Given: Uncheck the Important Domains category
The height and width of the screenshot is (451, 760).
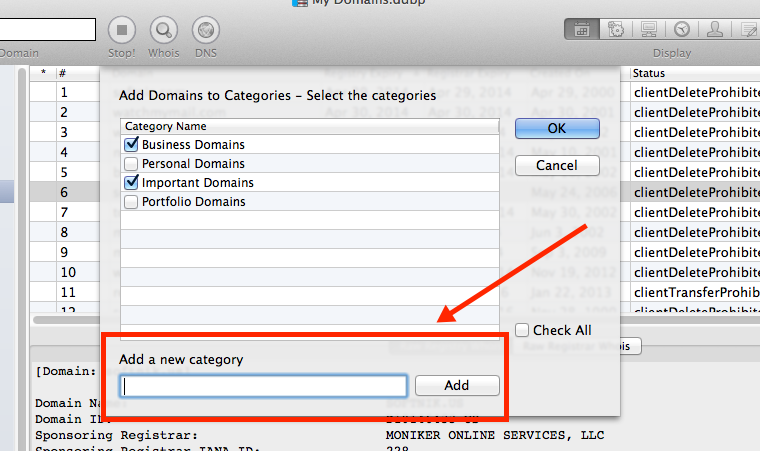Looking at the screenshot, I should tap(131, 182).
